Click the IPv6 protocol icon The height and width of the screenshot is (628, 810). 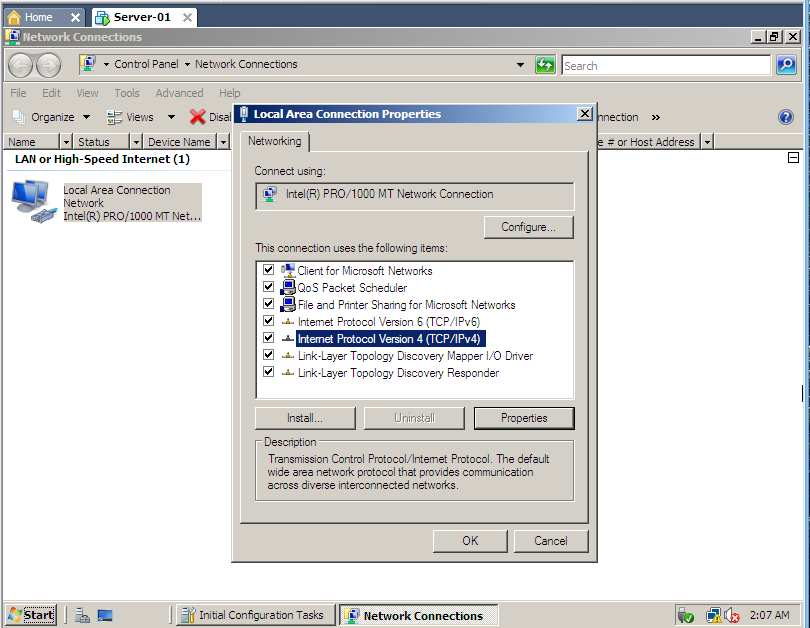tap(288, 322)
